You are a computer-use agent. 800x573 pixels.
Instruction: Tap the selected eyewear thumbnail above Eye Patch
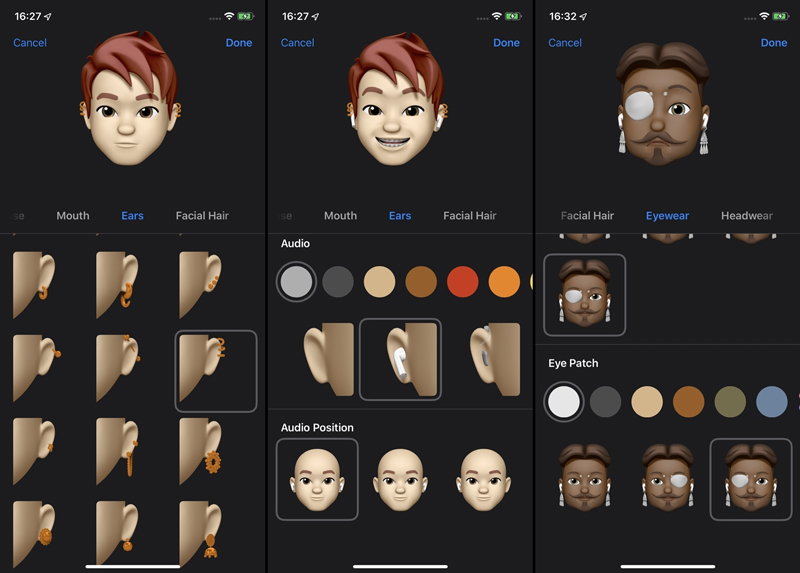585,294
